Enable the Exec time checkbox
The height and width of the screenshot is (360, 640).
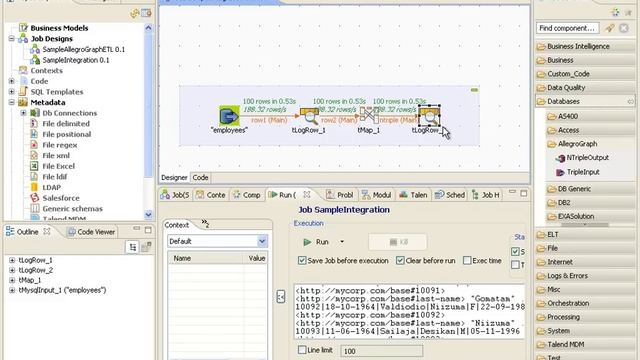pyautogui.click(x=467, y=260)
